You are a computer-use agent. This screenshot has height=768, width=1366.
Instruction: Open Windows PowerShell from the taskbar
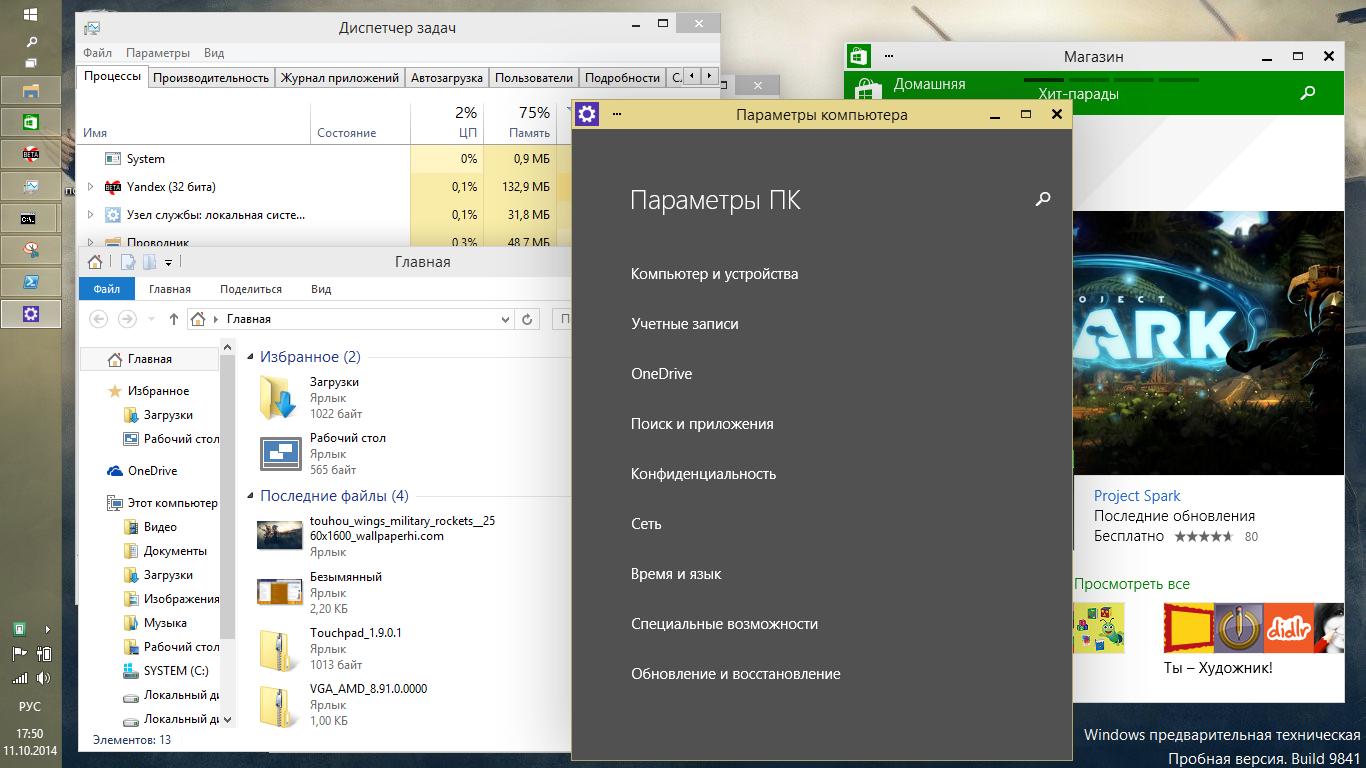tap(31, 281)
